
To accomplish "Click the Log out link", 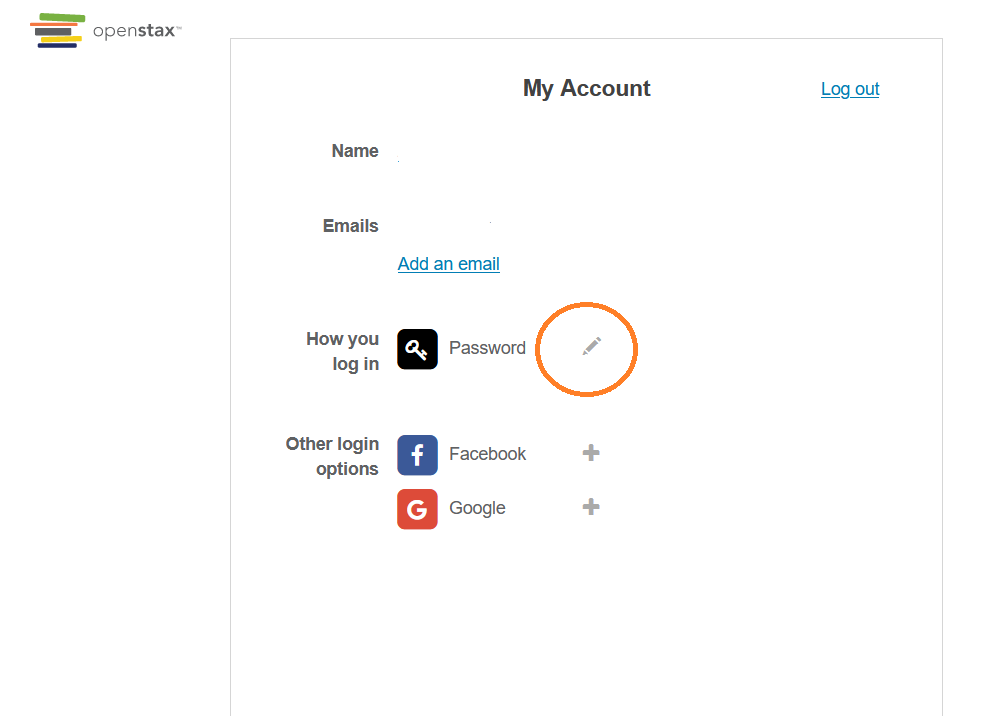I will (850, 89).
